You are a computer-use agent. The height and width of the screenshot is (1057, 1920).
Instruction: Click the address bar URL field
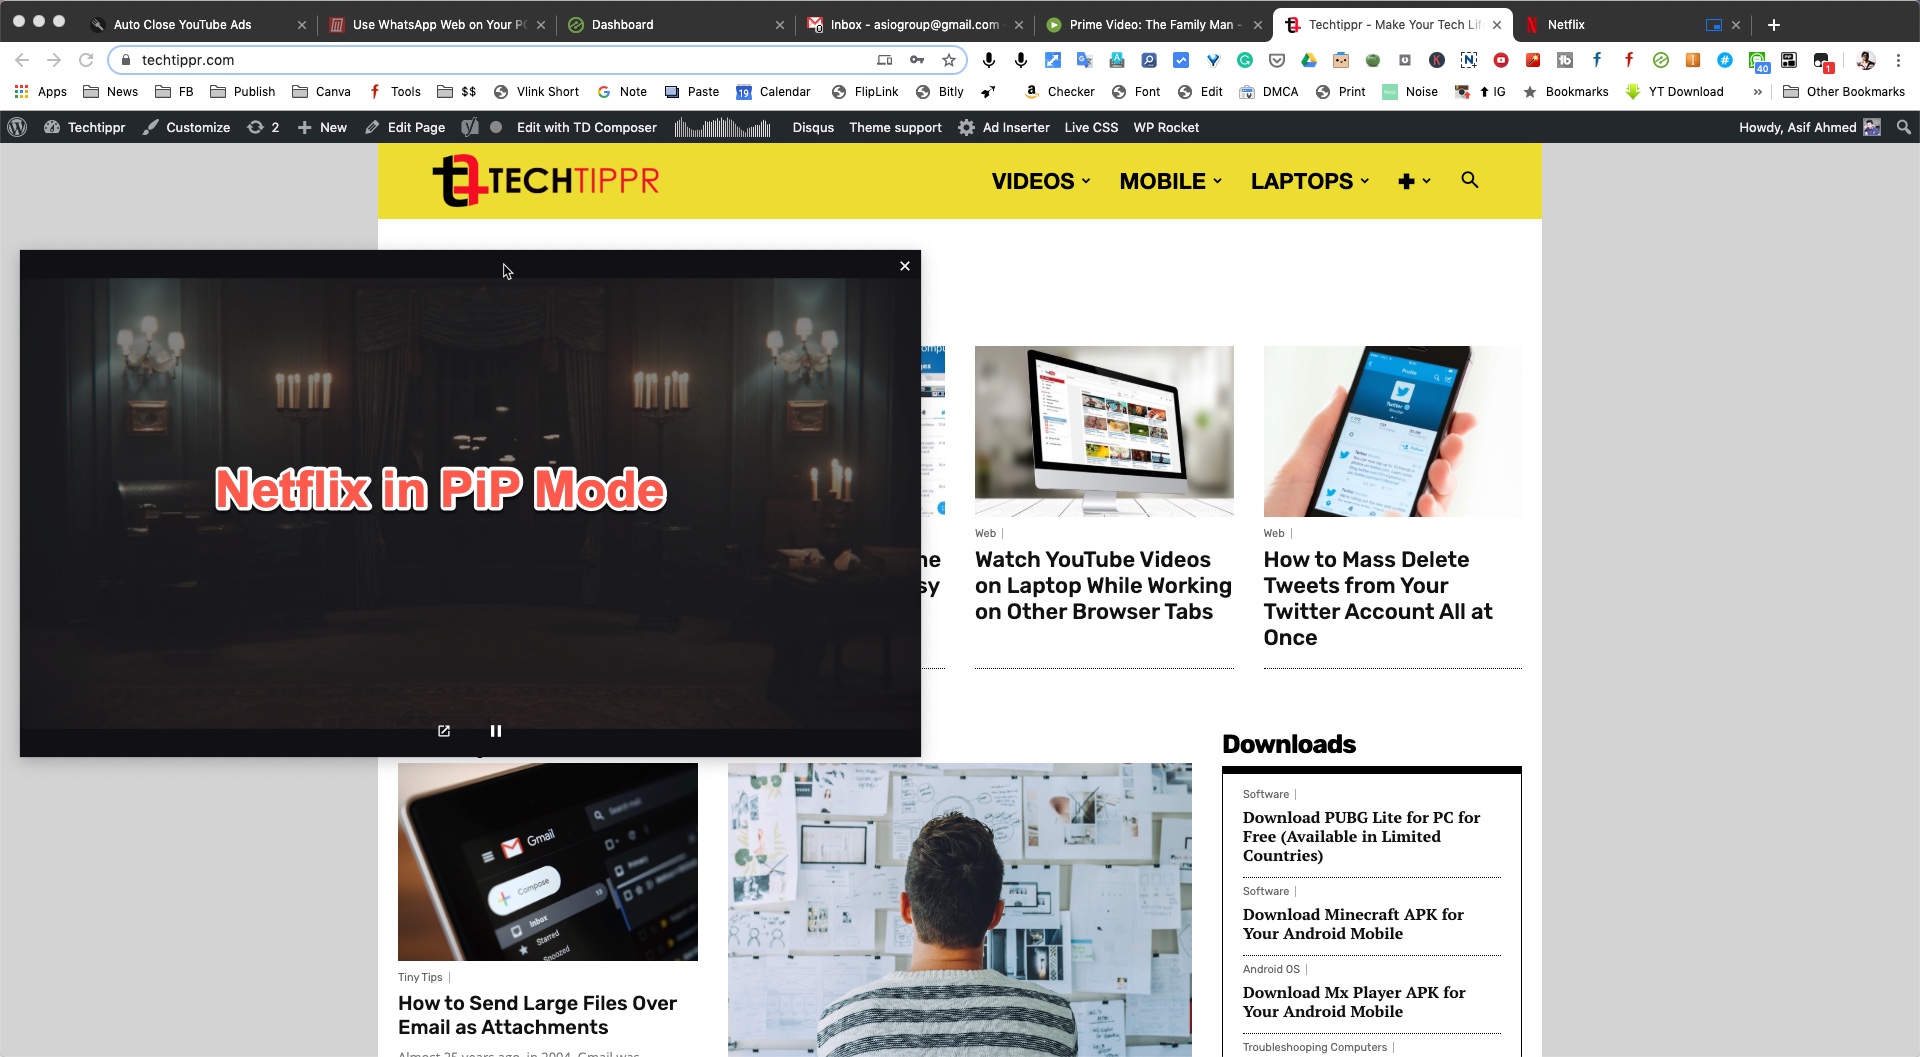[500, 60]
